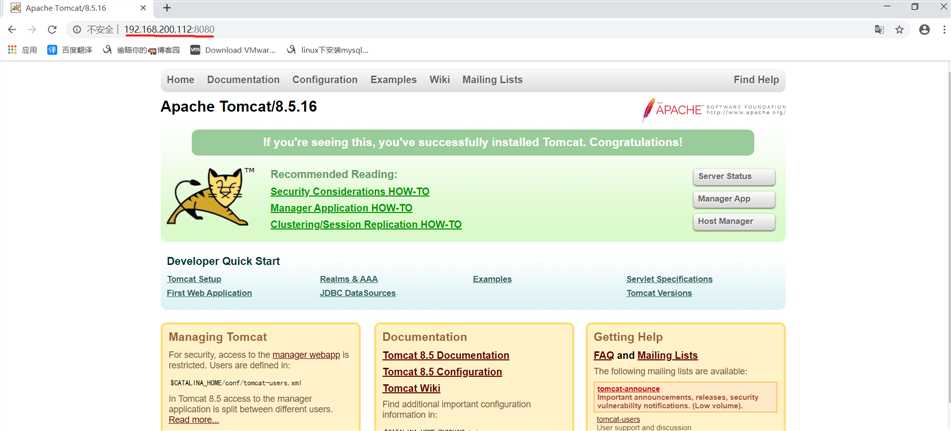
Task: Open the Tomcat Wiki link
Action: point(411,388)
